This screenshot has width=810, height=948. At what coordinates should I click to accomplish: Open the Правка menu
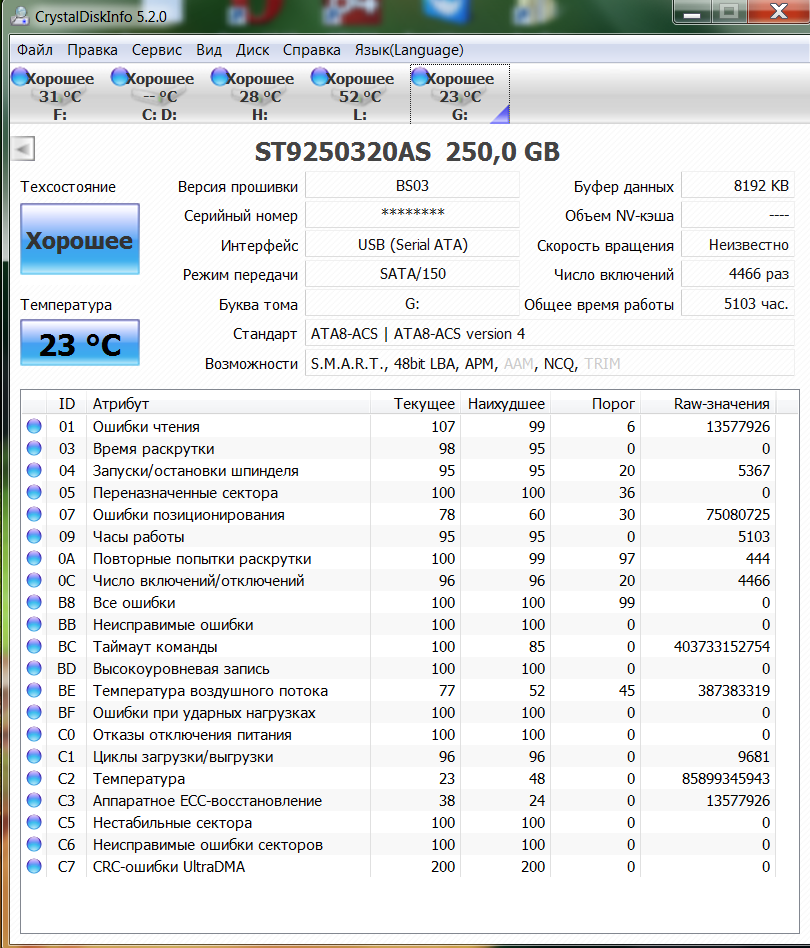92,50
